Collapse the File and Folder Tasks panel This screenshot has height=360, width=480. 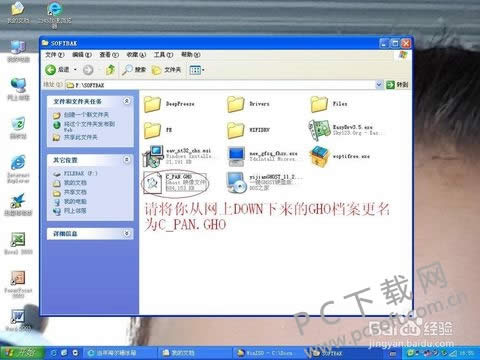click(x=127, y=101)
